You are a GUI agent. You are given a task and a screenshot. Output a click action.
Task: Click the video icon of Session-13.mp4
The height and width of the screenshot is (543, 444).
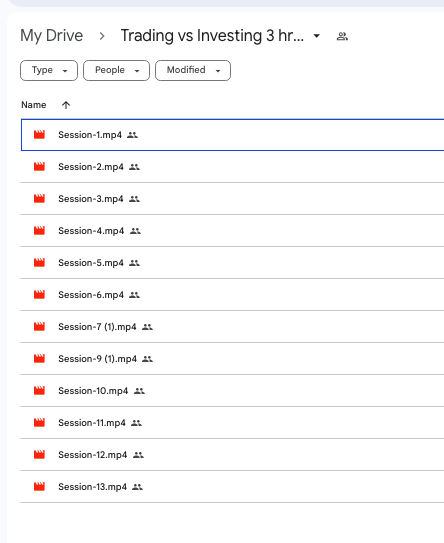click(x=39, y=487)
